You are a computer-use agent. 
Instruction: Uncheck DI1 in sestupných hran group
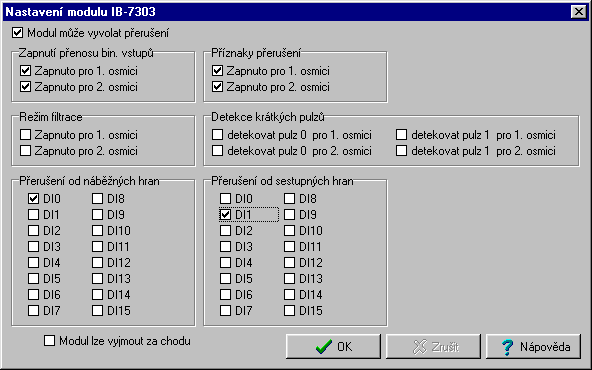click(225, 214)
